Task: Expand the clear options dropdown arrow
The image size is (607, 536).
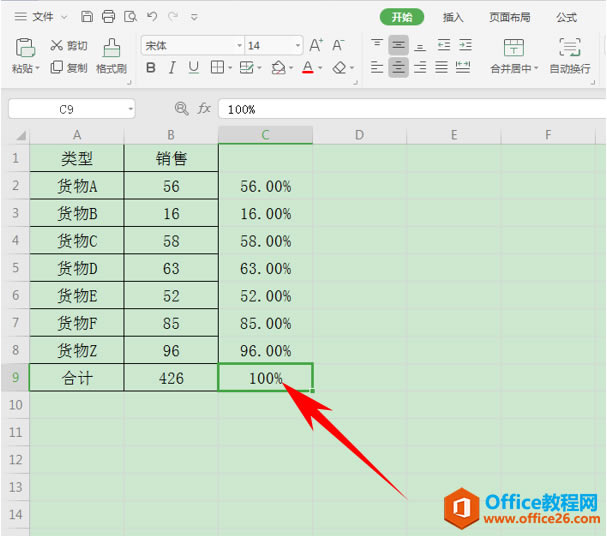Action: (x=352, y=68)
